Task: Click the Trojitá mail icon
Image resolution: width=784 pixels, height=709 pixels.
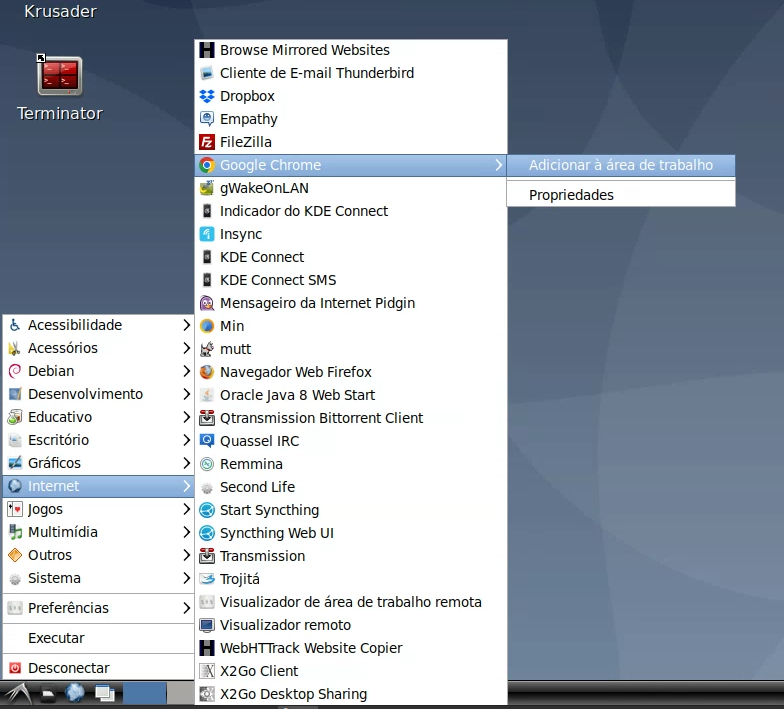Action: 206,579
